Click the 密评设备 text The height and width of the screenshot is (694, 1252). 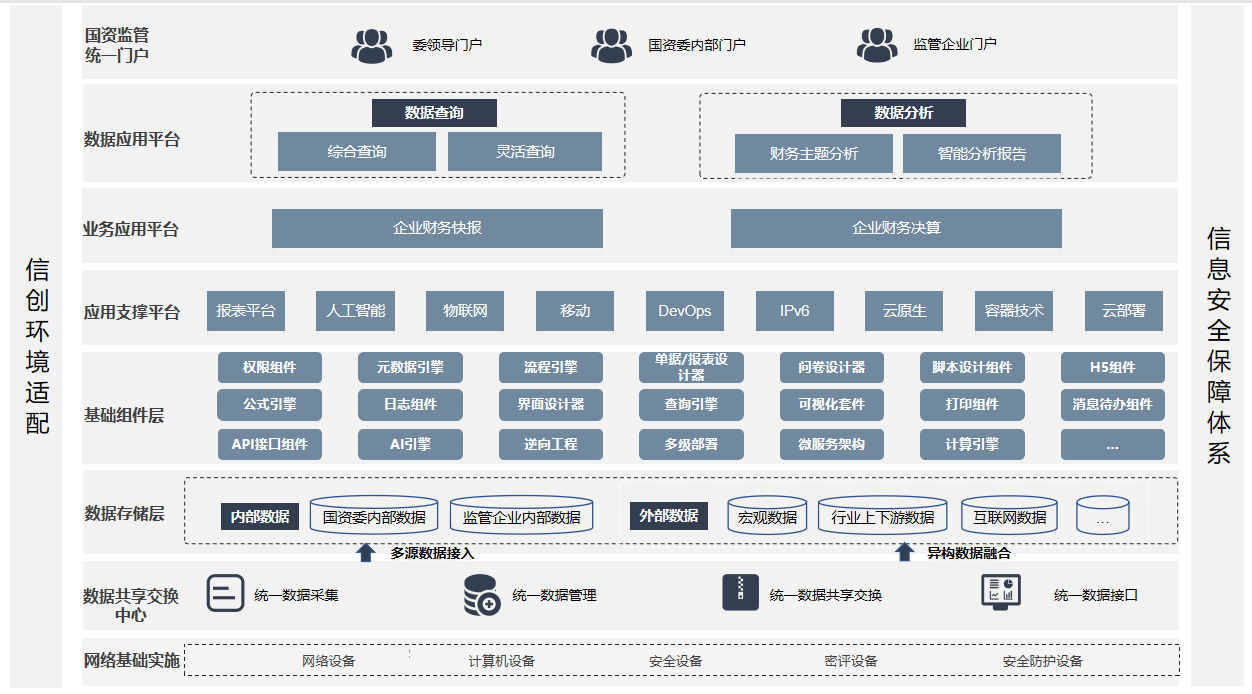click(851, 661)
